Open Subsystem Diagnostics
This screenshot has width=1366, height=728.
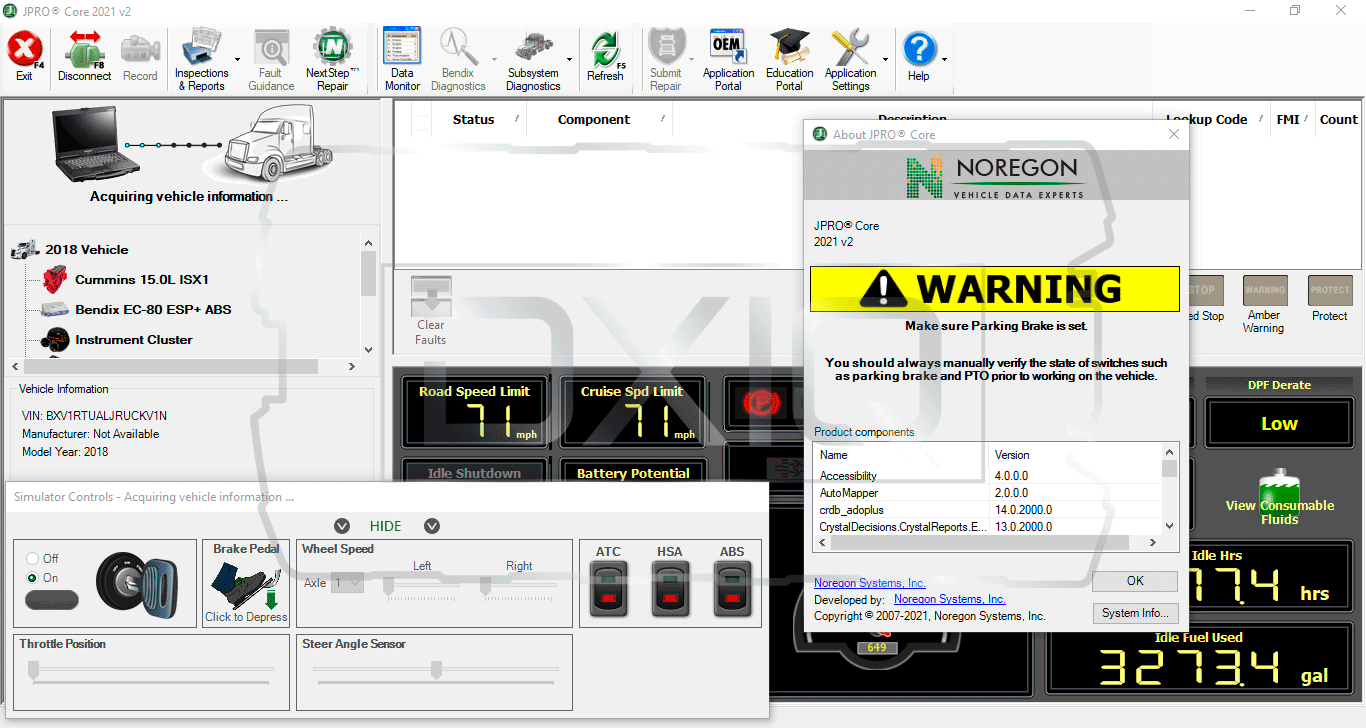[x=533, y=61]
